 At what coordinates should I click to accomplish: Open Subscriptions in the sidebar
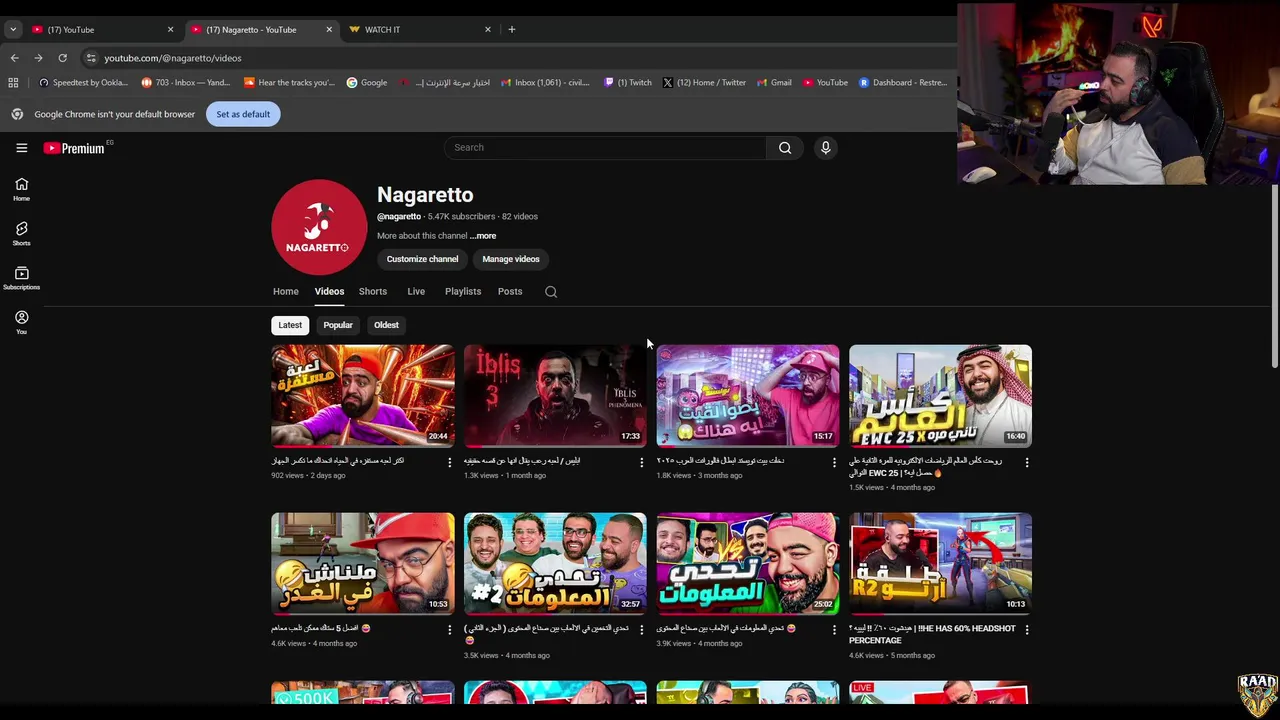tap(21, 278)
